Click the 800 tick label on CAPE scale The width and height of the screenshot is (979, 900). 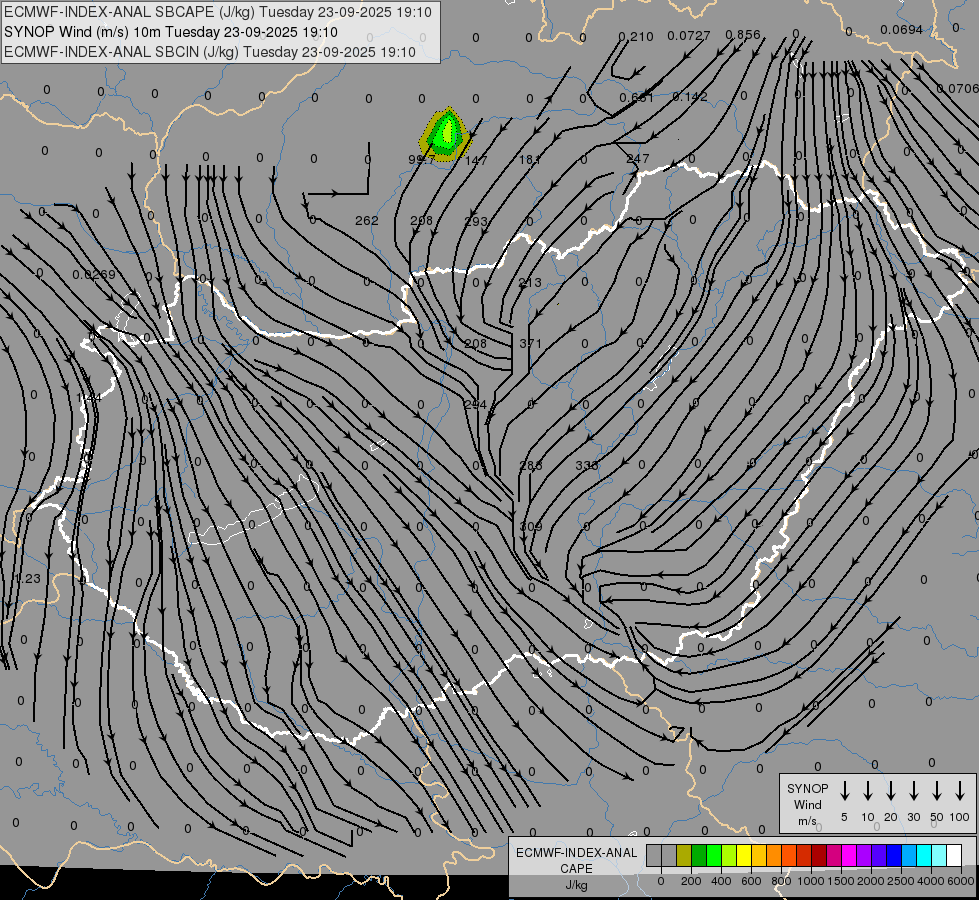[781, 881]
